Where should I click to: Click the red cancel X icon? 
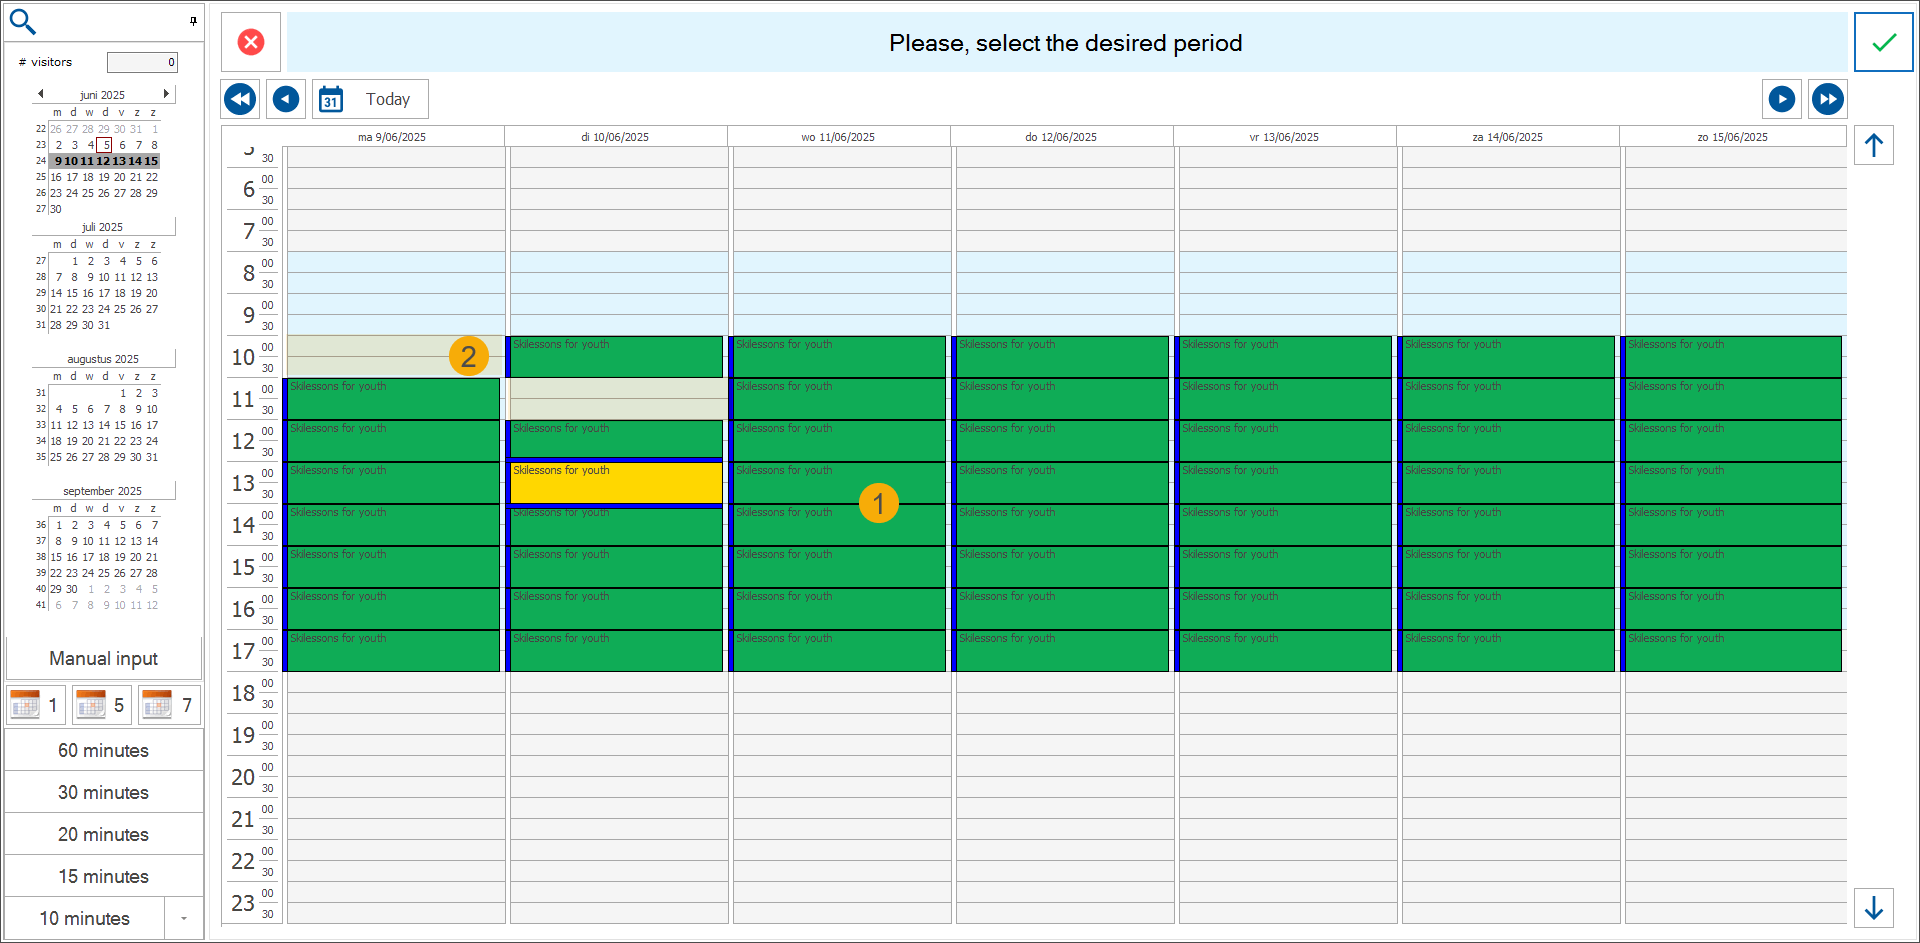tap(251, 42)
